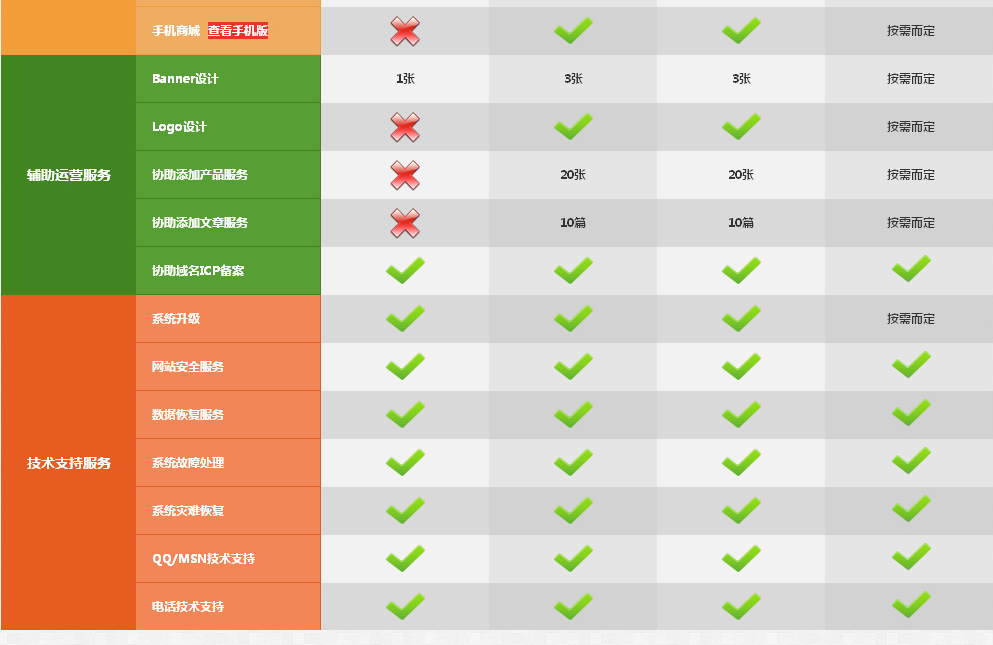
Task: Select the 技术支持服务 category cell
Action: pyautogui.click(x=68, y=463)
